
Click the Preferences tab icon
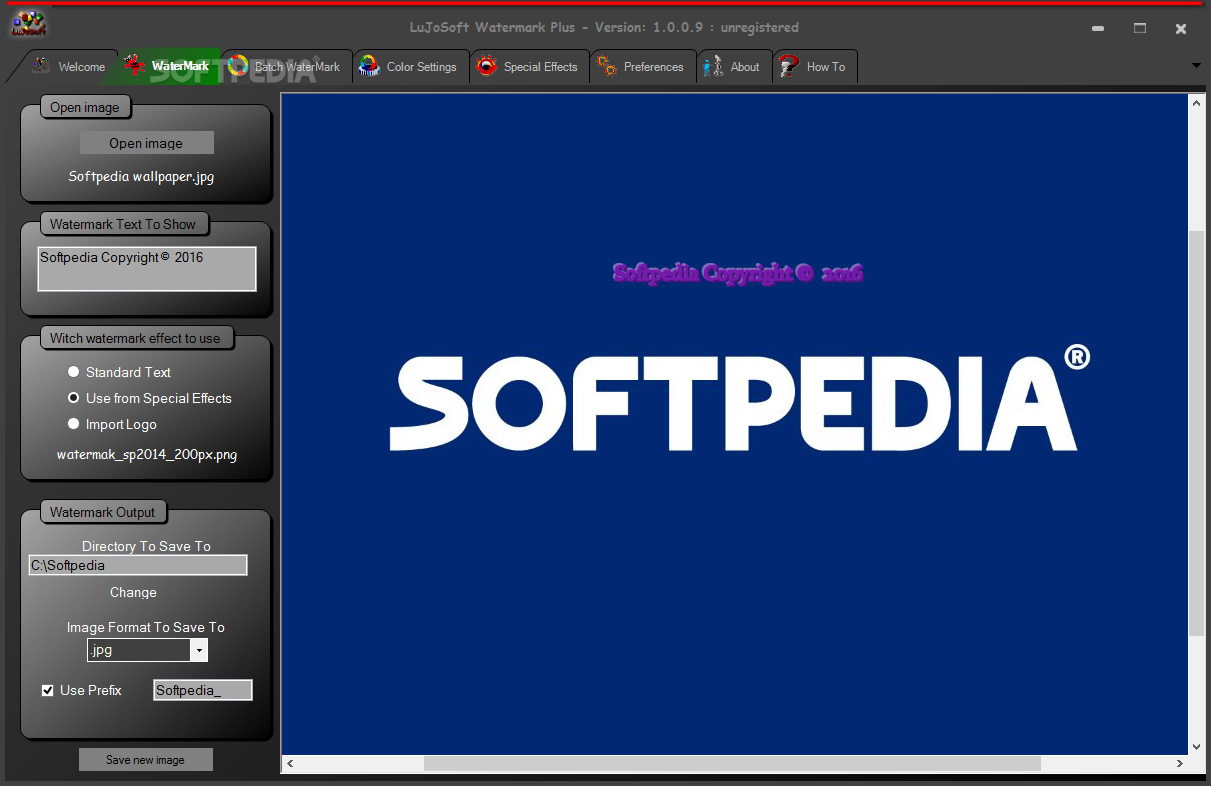[x=606, y=67]
